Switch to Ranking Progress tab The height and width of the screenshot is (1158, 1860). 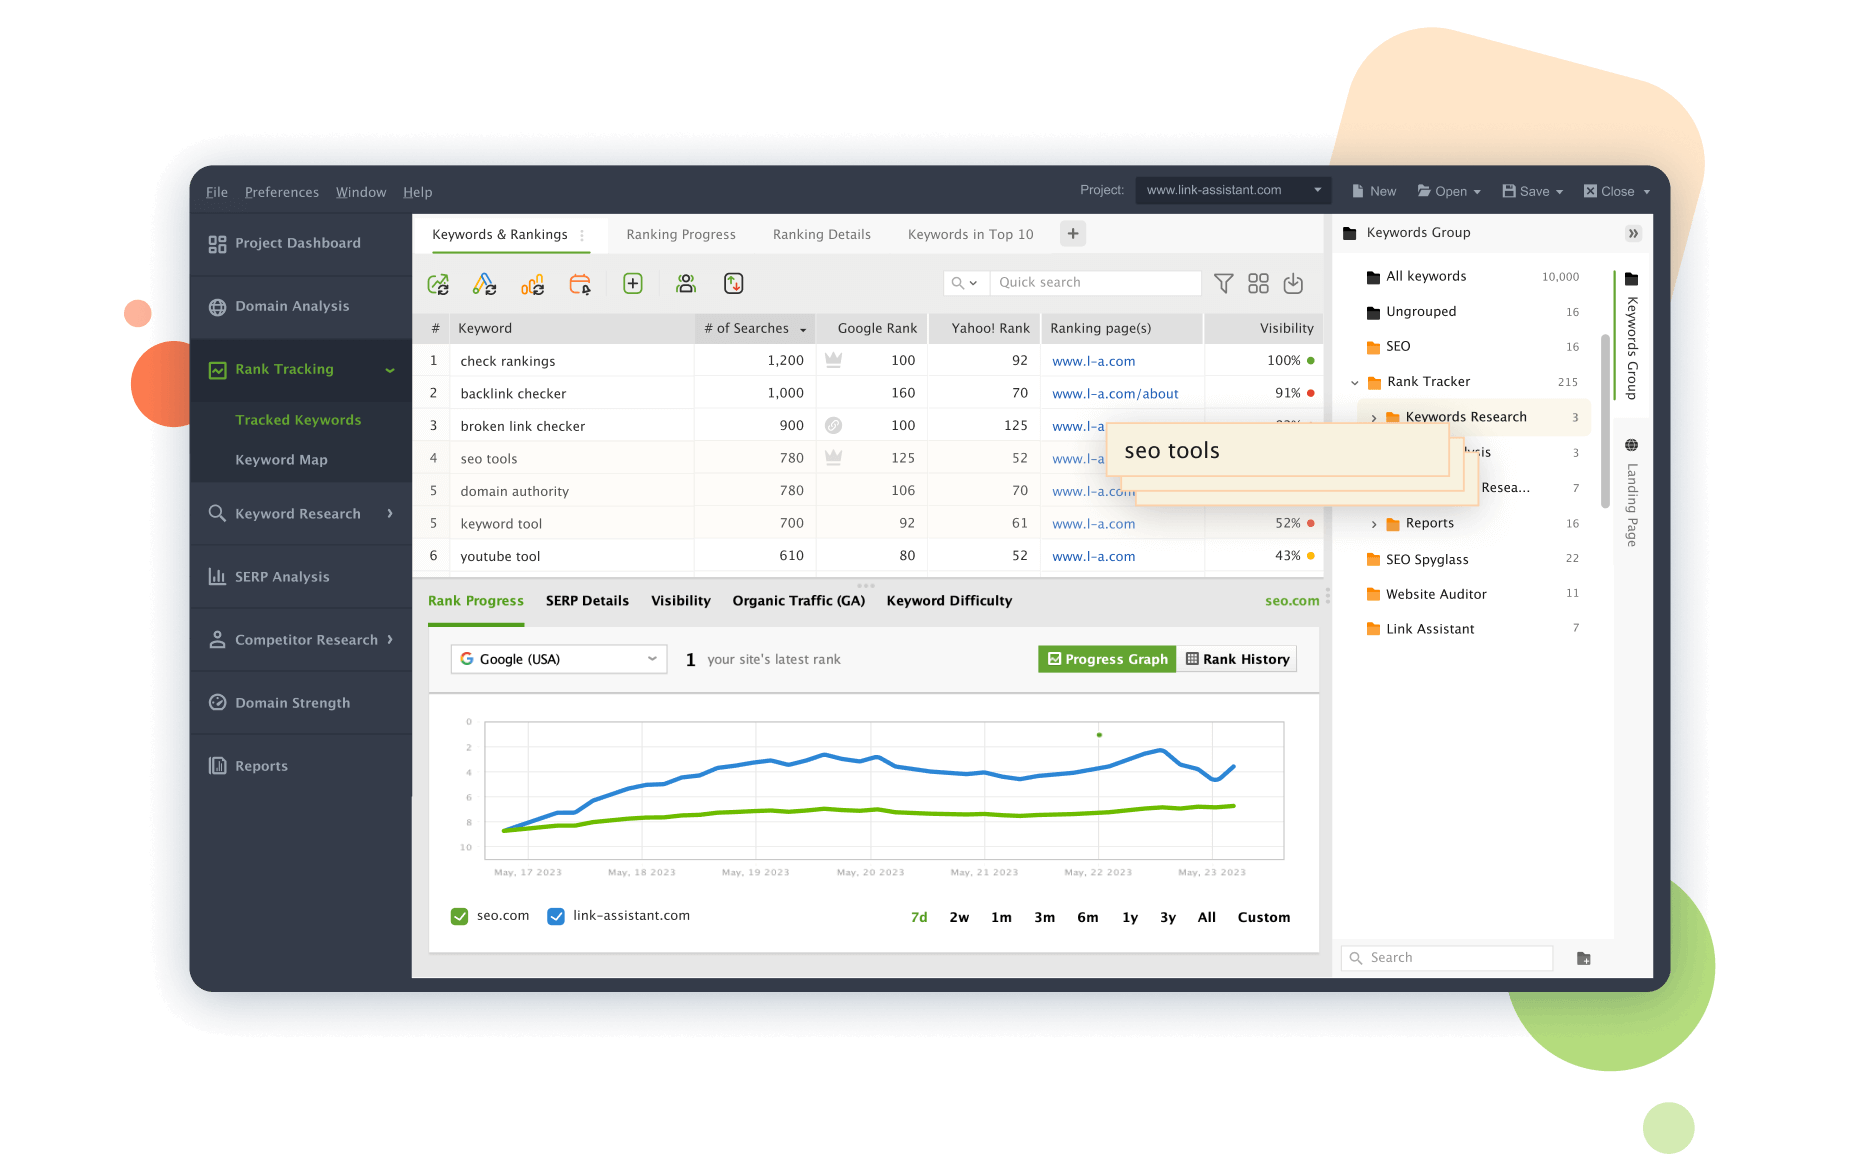(681, 234)
